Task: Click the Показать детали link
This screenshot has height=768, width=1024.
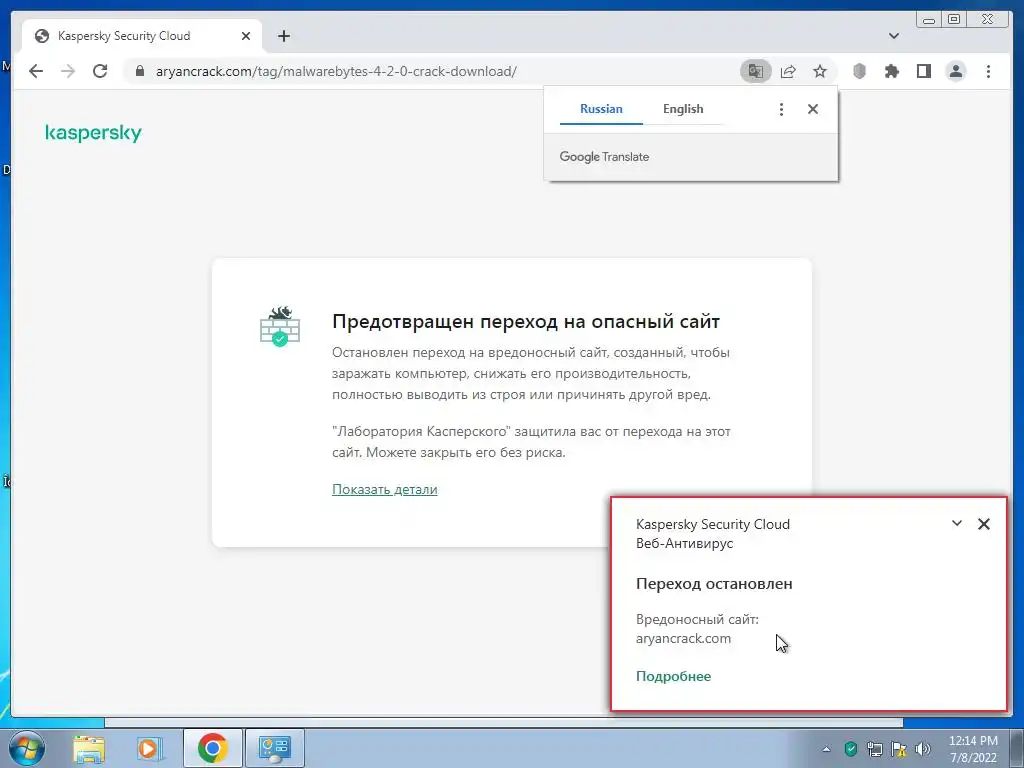Action: click(x=385, y=489)
